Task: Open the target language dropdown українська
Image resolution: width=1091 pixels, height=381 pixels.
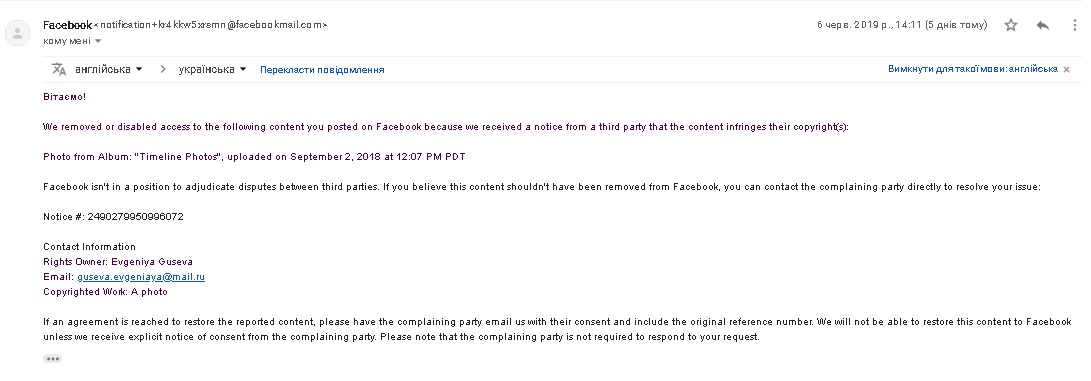Action: pos(212,69)
